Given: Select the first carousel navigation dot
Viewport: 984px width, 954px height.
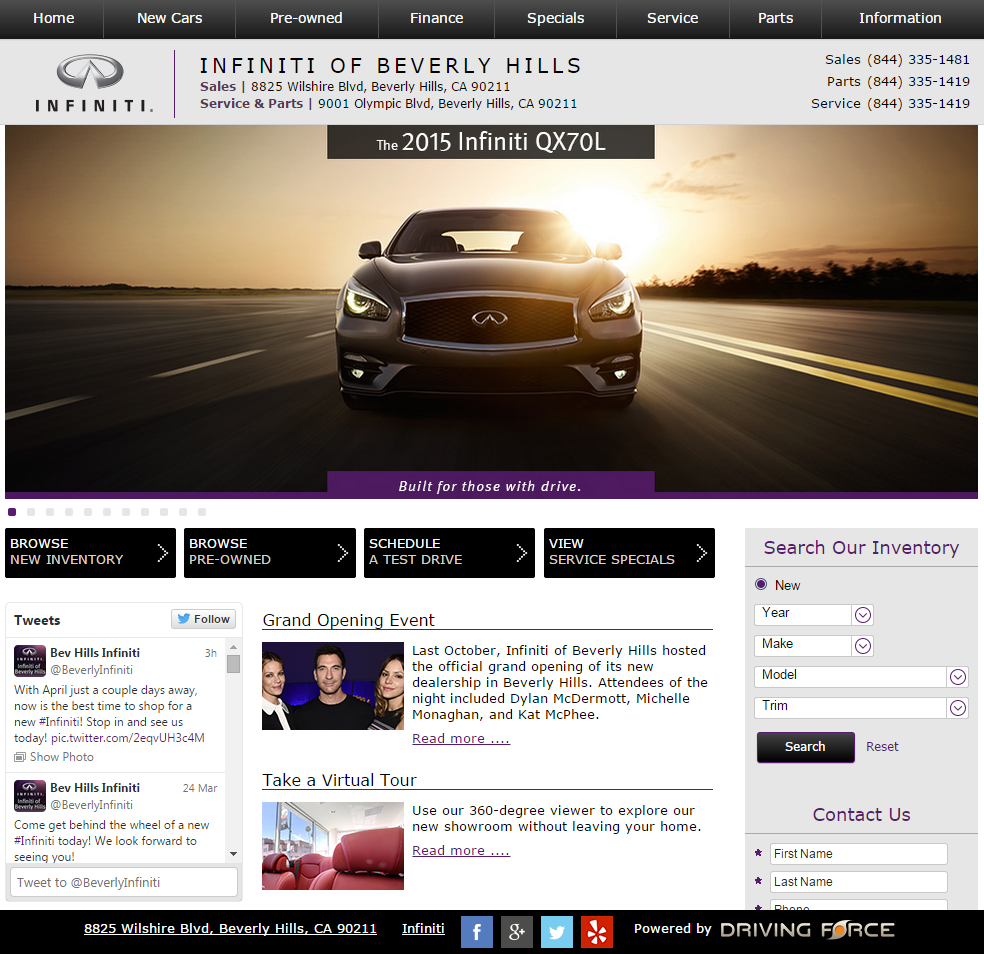Looking at the screenshot, I should point(11,512).
